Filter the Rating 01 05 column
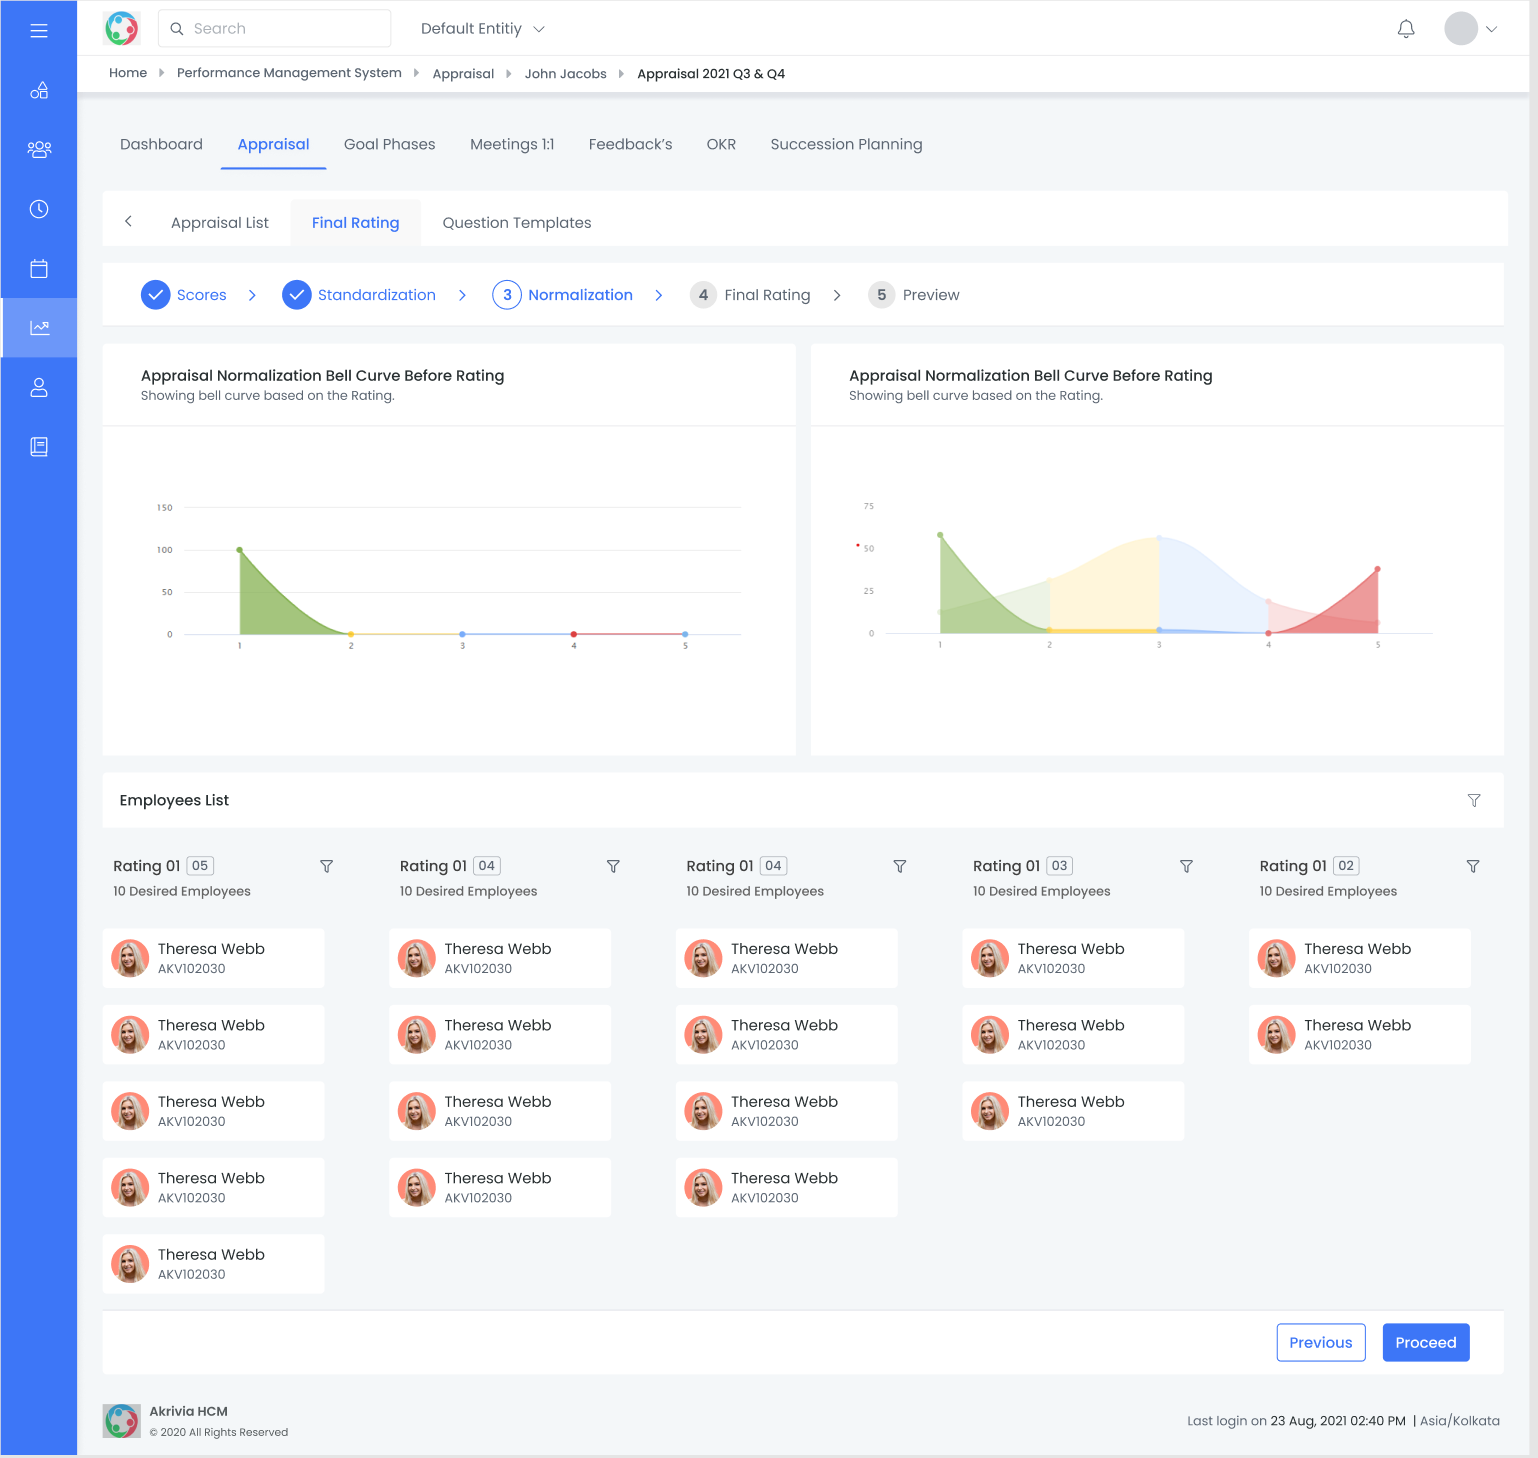 click(x=326, y=866)
